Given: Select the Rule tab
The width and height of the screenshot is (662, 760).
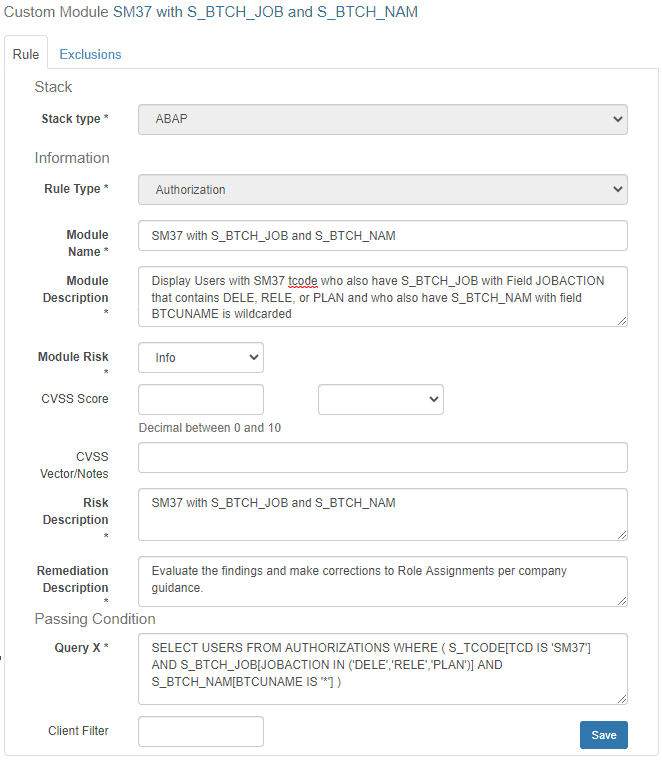Looking at the screenshot, I should pyautogui.click(x=26, y=54).
